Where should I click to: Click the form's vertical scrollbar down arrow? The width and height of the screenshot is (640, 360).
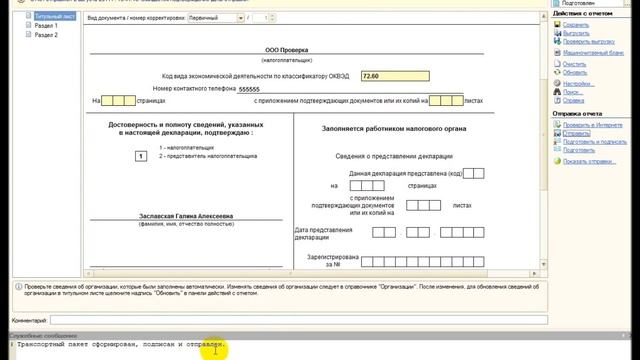click(543, 264)
